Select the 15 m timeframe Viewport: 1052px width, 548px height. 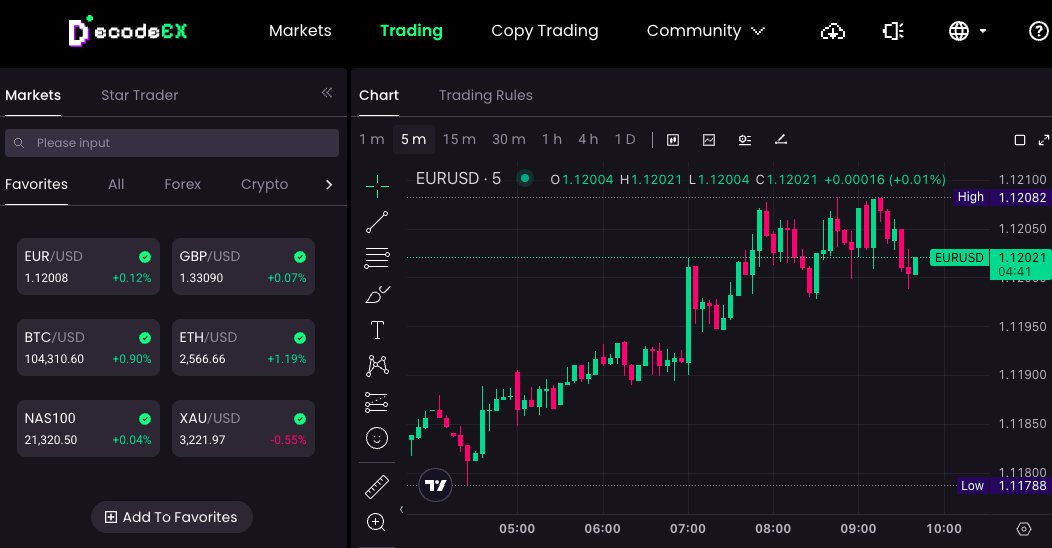point(459,139)
